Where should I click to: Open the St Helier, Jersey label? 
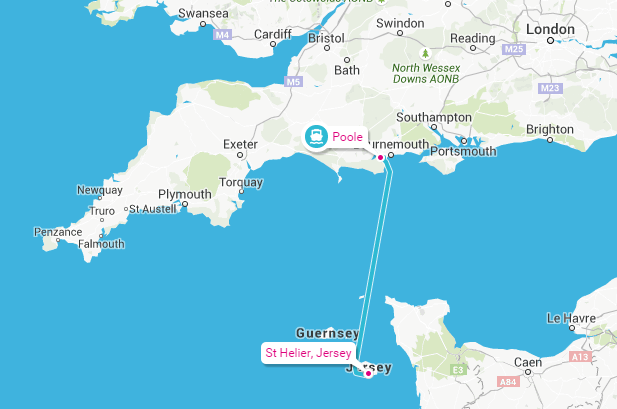click(308, 353)
